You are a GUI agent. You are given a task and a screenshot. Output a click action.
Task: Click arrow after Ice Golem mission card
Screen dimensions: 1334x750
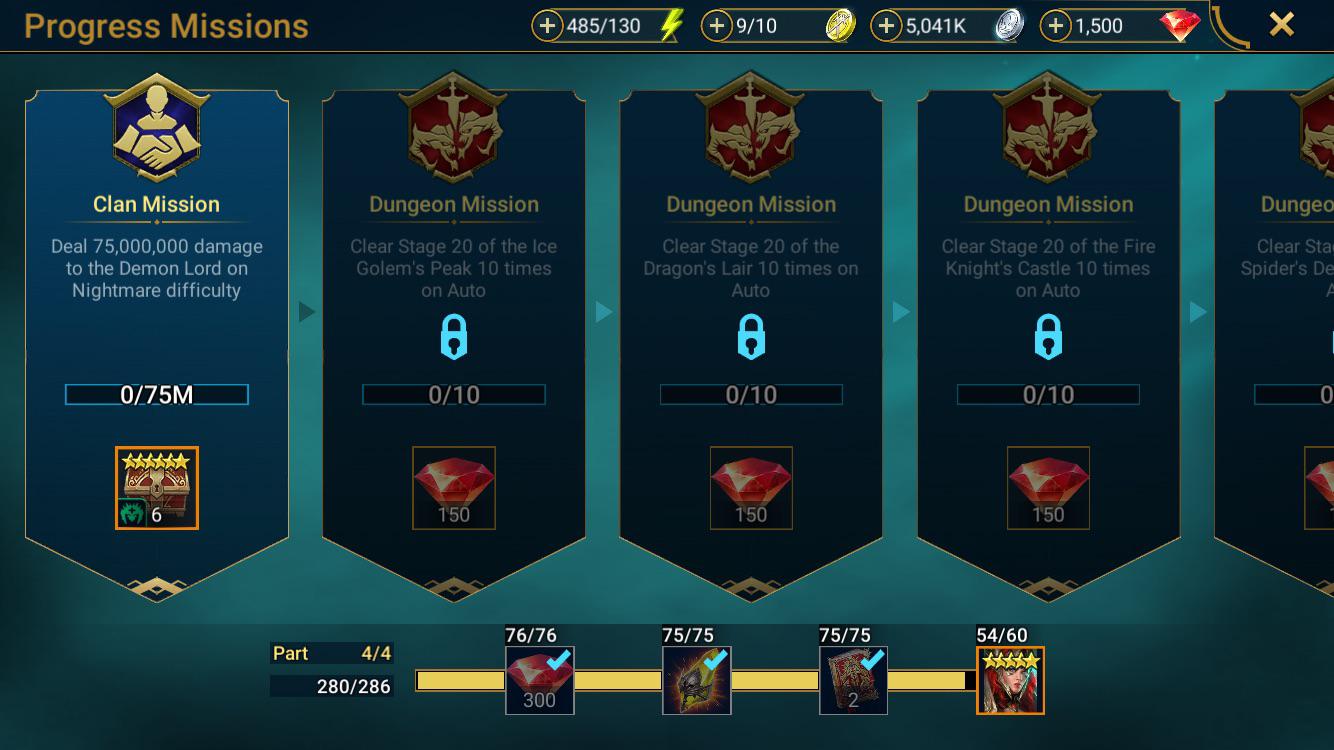point(604,312)
